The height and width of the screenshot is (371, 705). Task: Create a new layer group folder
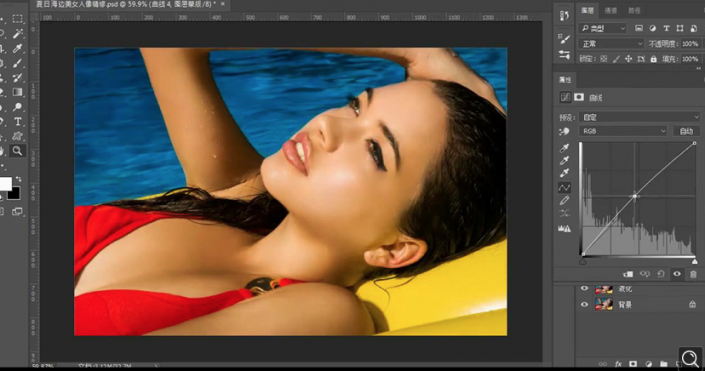click(664, 363)
